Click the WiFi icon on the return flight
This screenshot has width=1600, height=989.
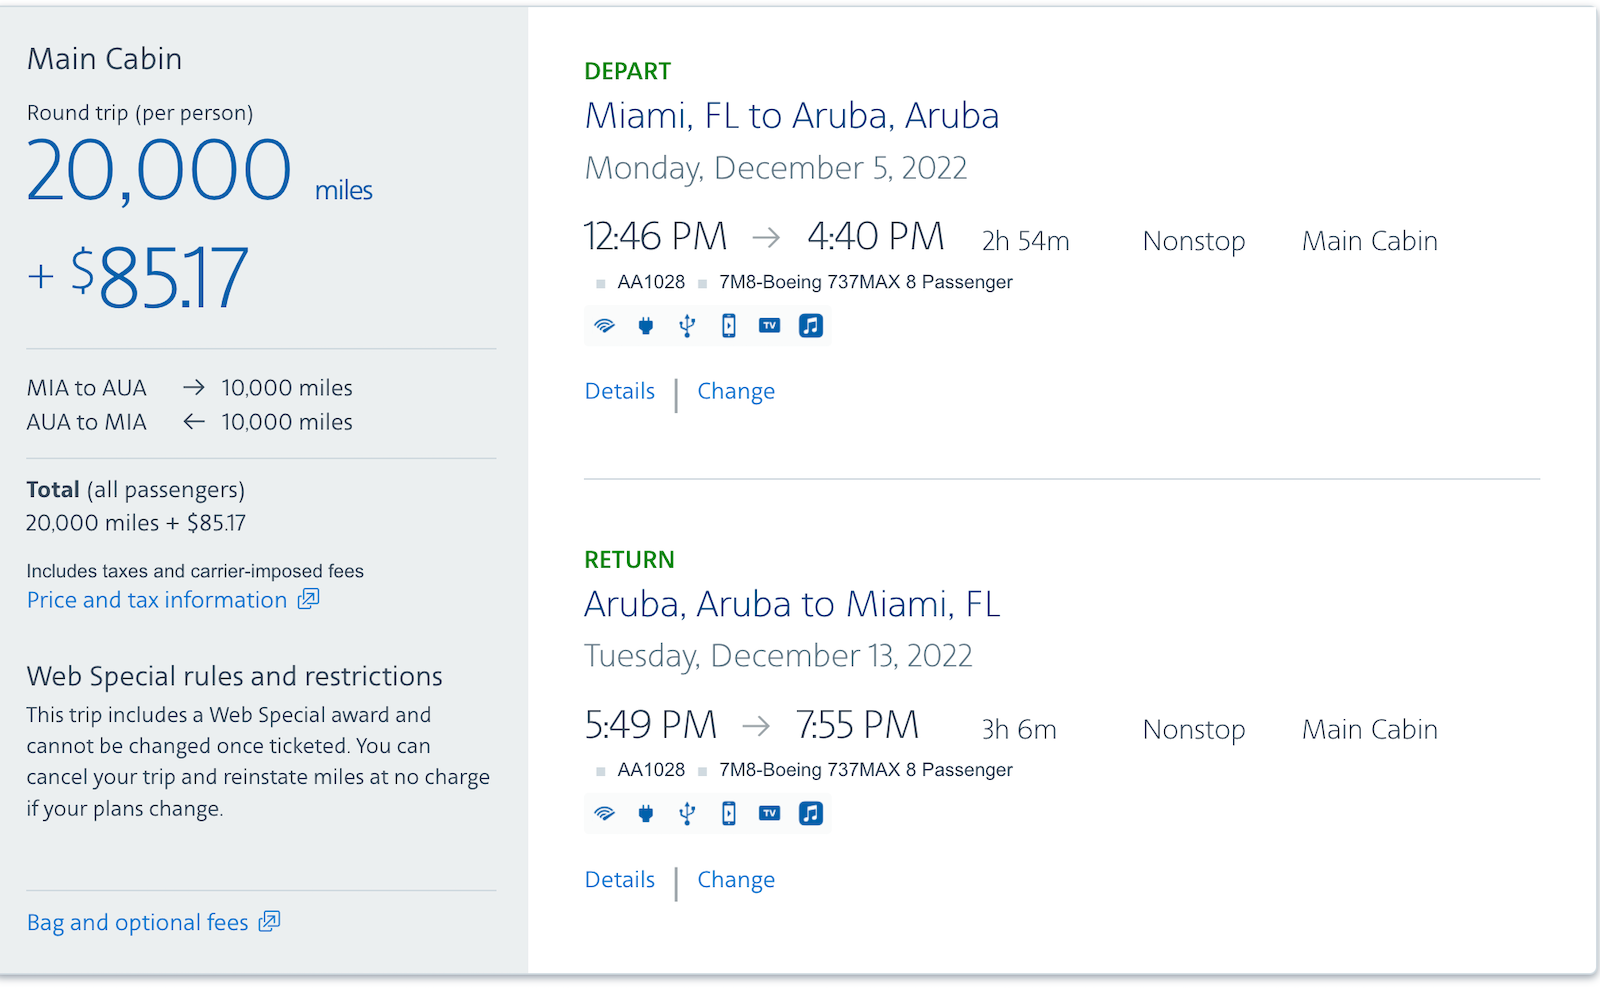click(604, 813)
